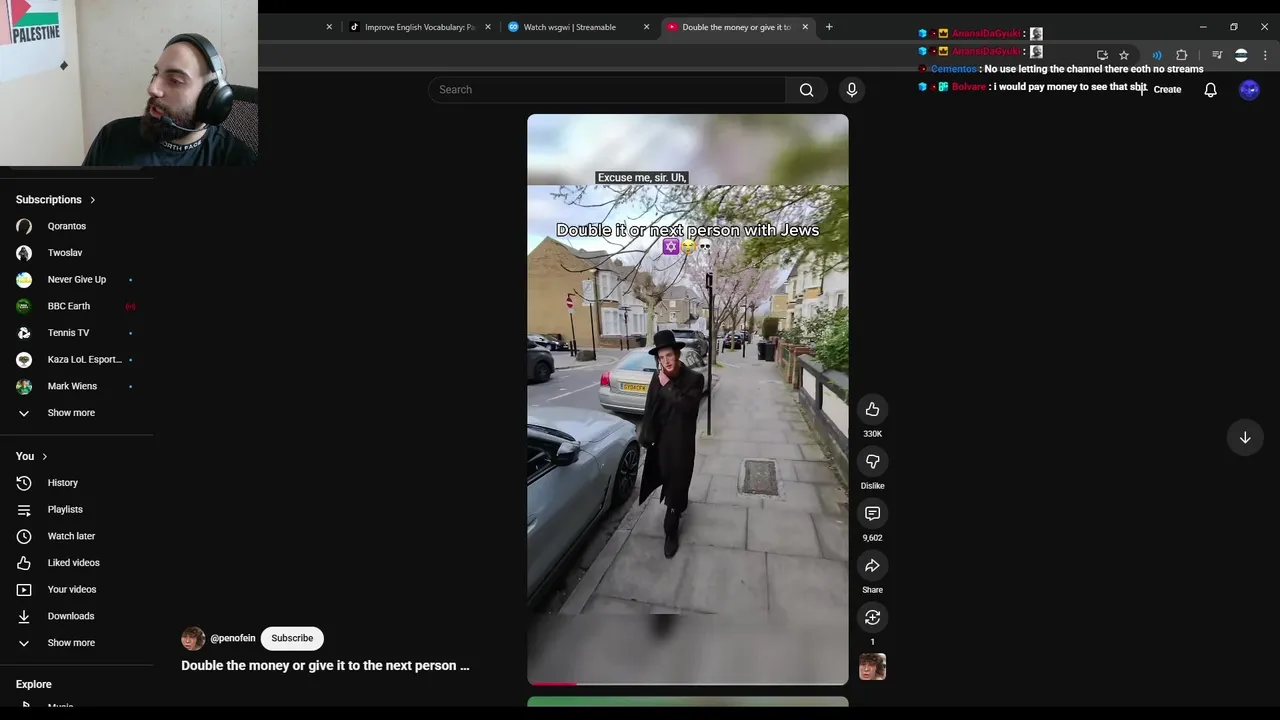Close the Double the money tab

click(x=805, y=27)
